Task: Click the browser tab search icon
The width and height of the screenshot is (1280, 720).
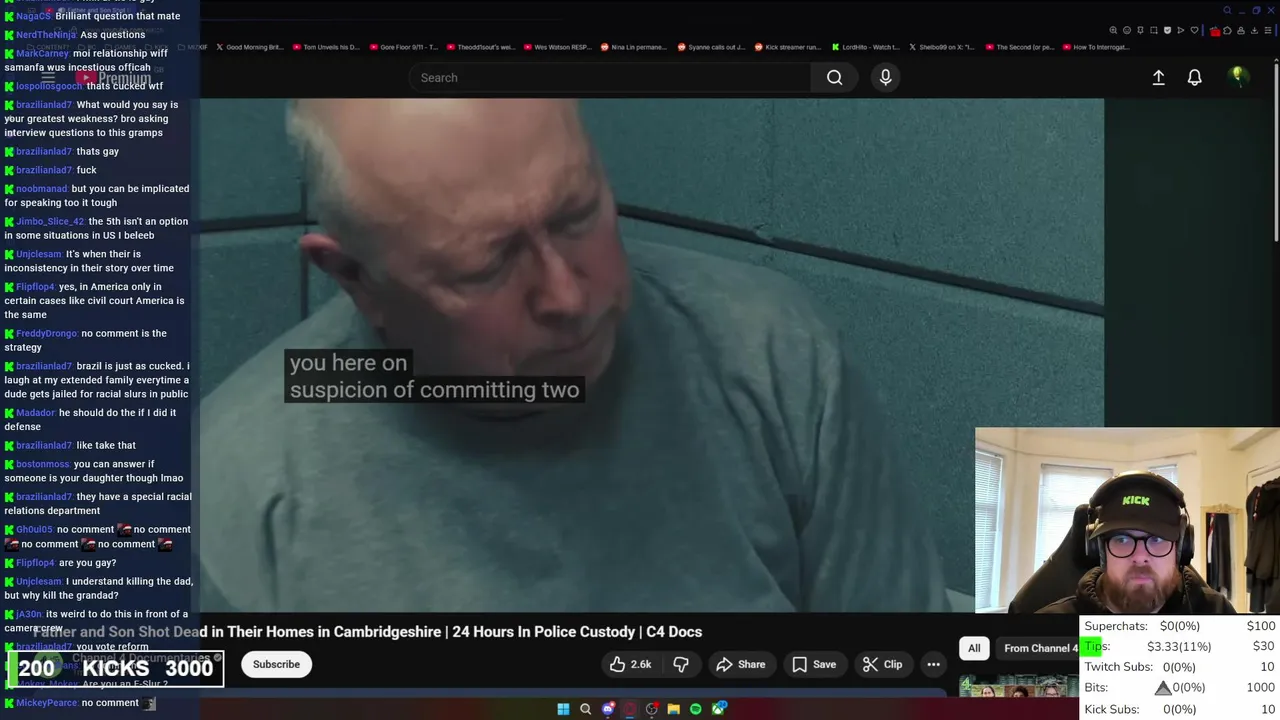Action: [1227, 10]
